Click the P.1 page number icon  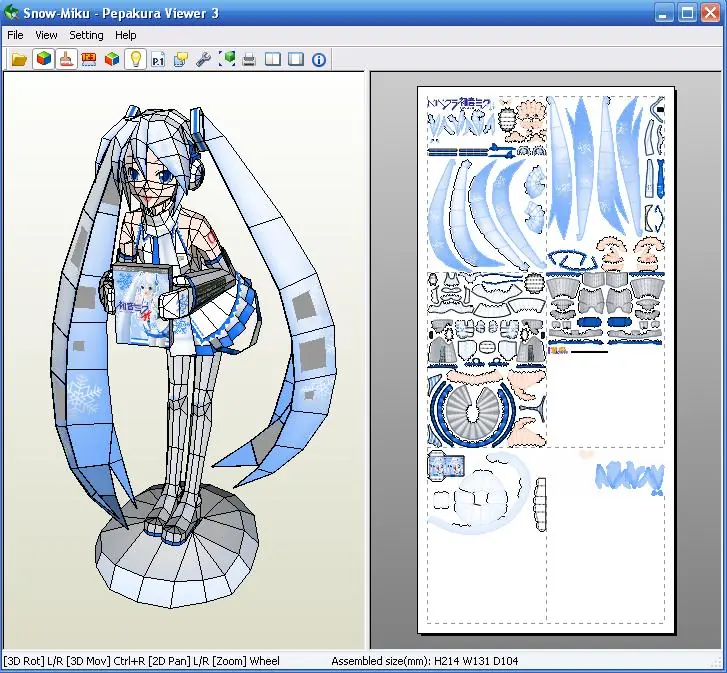pyautogui.click(x=158, y=59)
